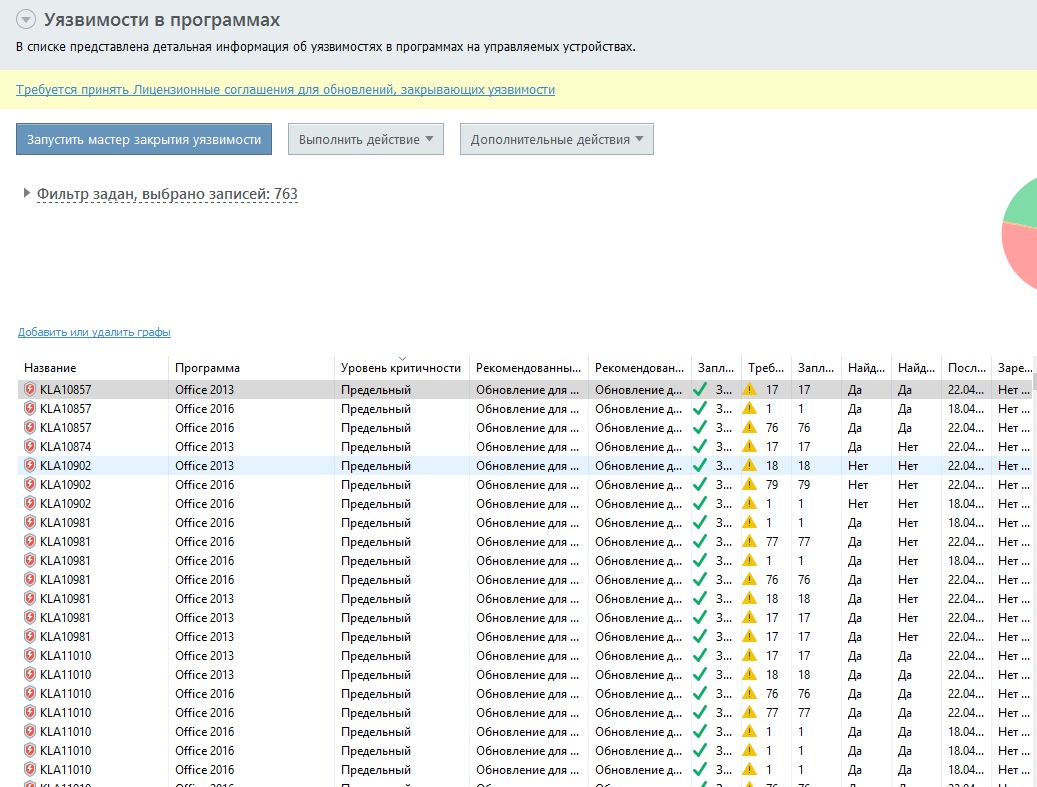Image resolution: width=1037 pixels, height=787 pixels.
Task: Click warning triangle in KLA10902 Office 2013 row
Action: point(749,466)
